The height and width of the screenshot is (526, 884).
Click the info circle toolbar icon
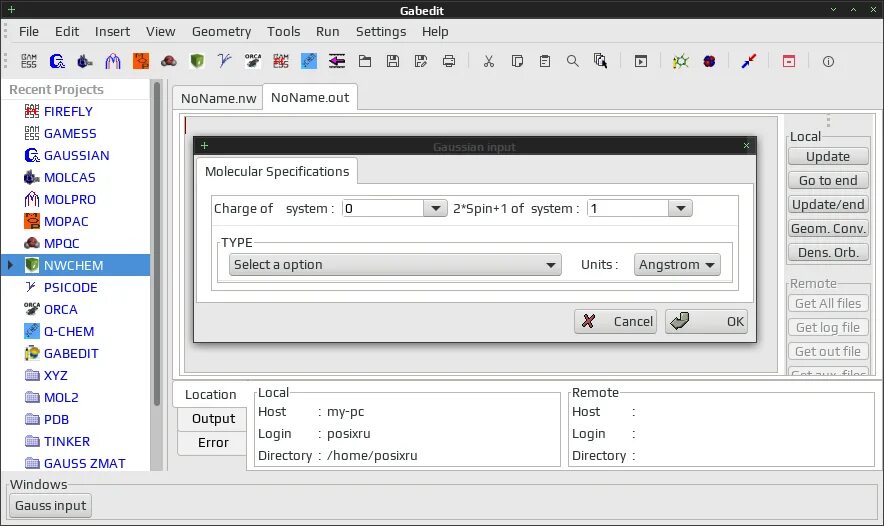pyautogui.click(x=828, y=61)
